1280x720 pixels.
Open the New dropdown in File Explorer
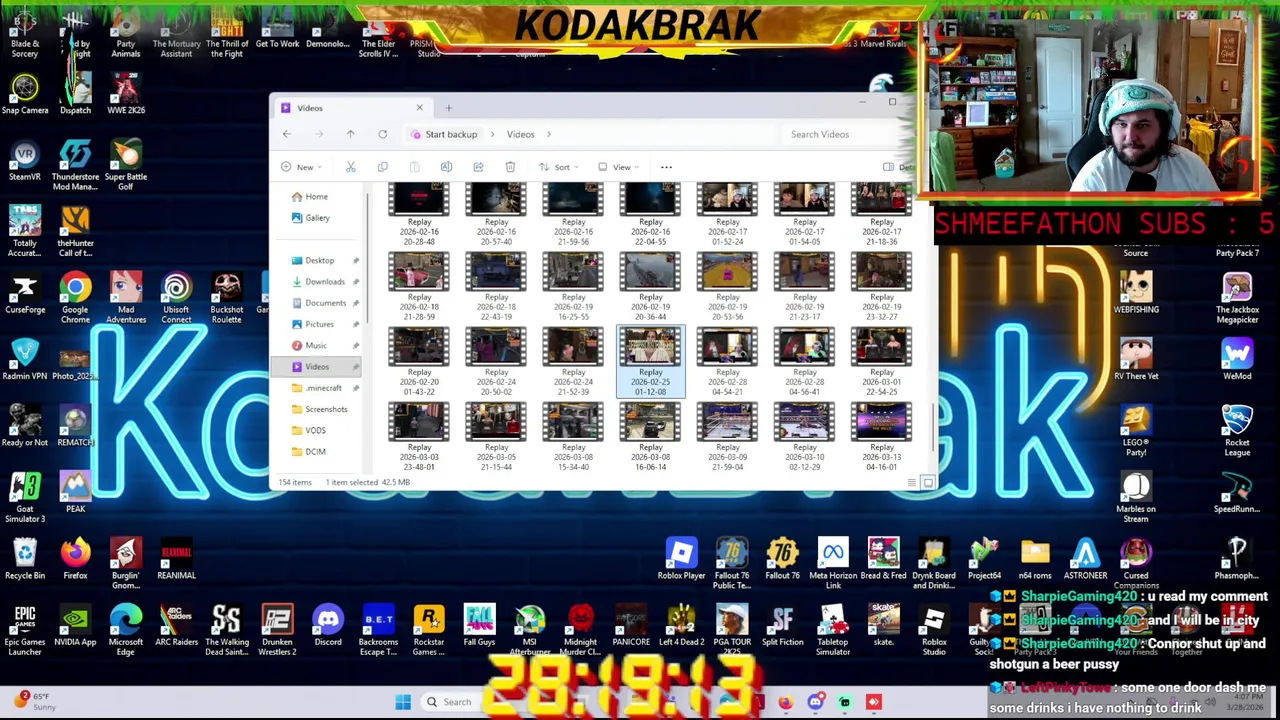[x=300, y=167]
